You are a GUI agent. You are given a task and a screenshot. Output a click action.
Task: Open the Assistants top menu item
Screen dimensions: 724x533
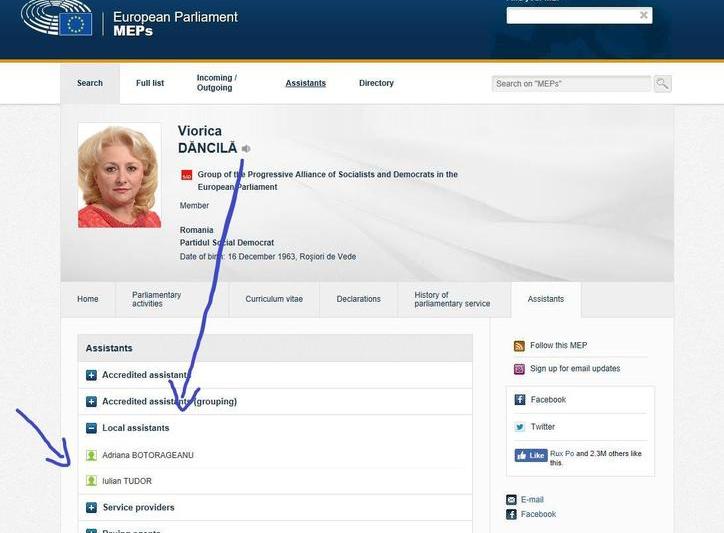pyautogui.click(x=305, y=83)
